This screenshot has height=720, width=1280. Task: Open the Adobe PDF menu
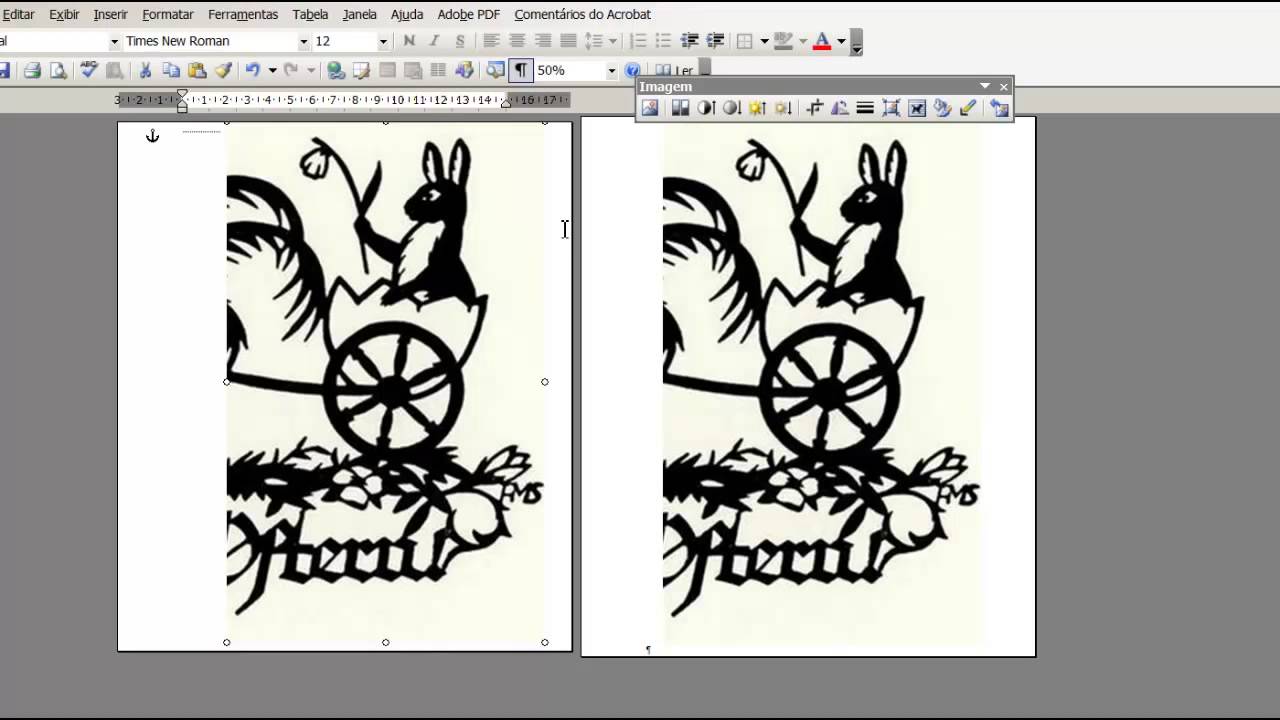(x=469, y=14)
